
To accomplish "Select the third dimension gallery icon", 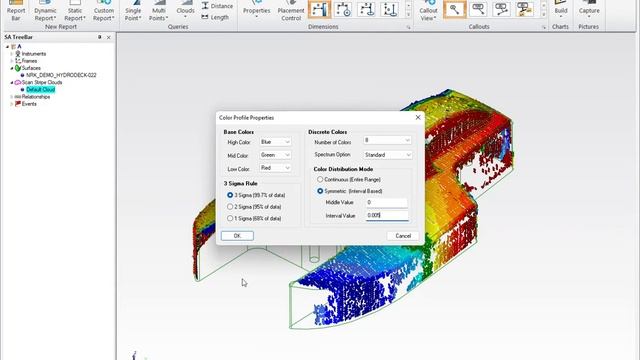I will click(366, 9).
